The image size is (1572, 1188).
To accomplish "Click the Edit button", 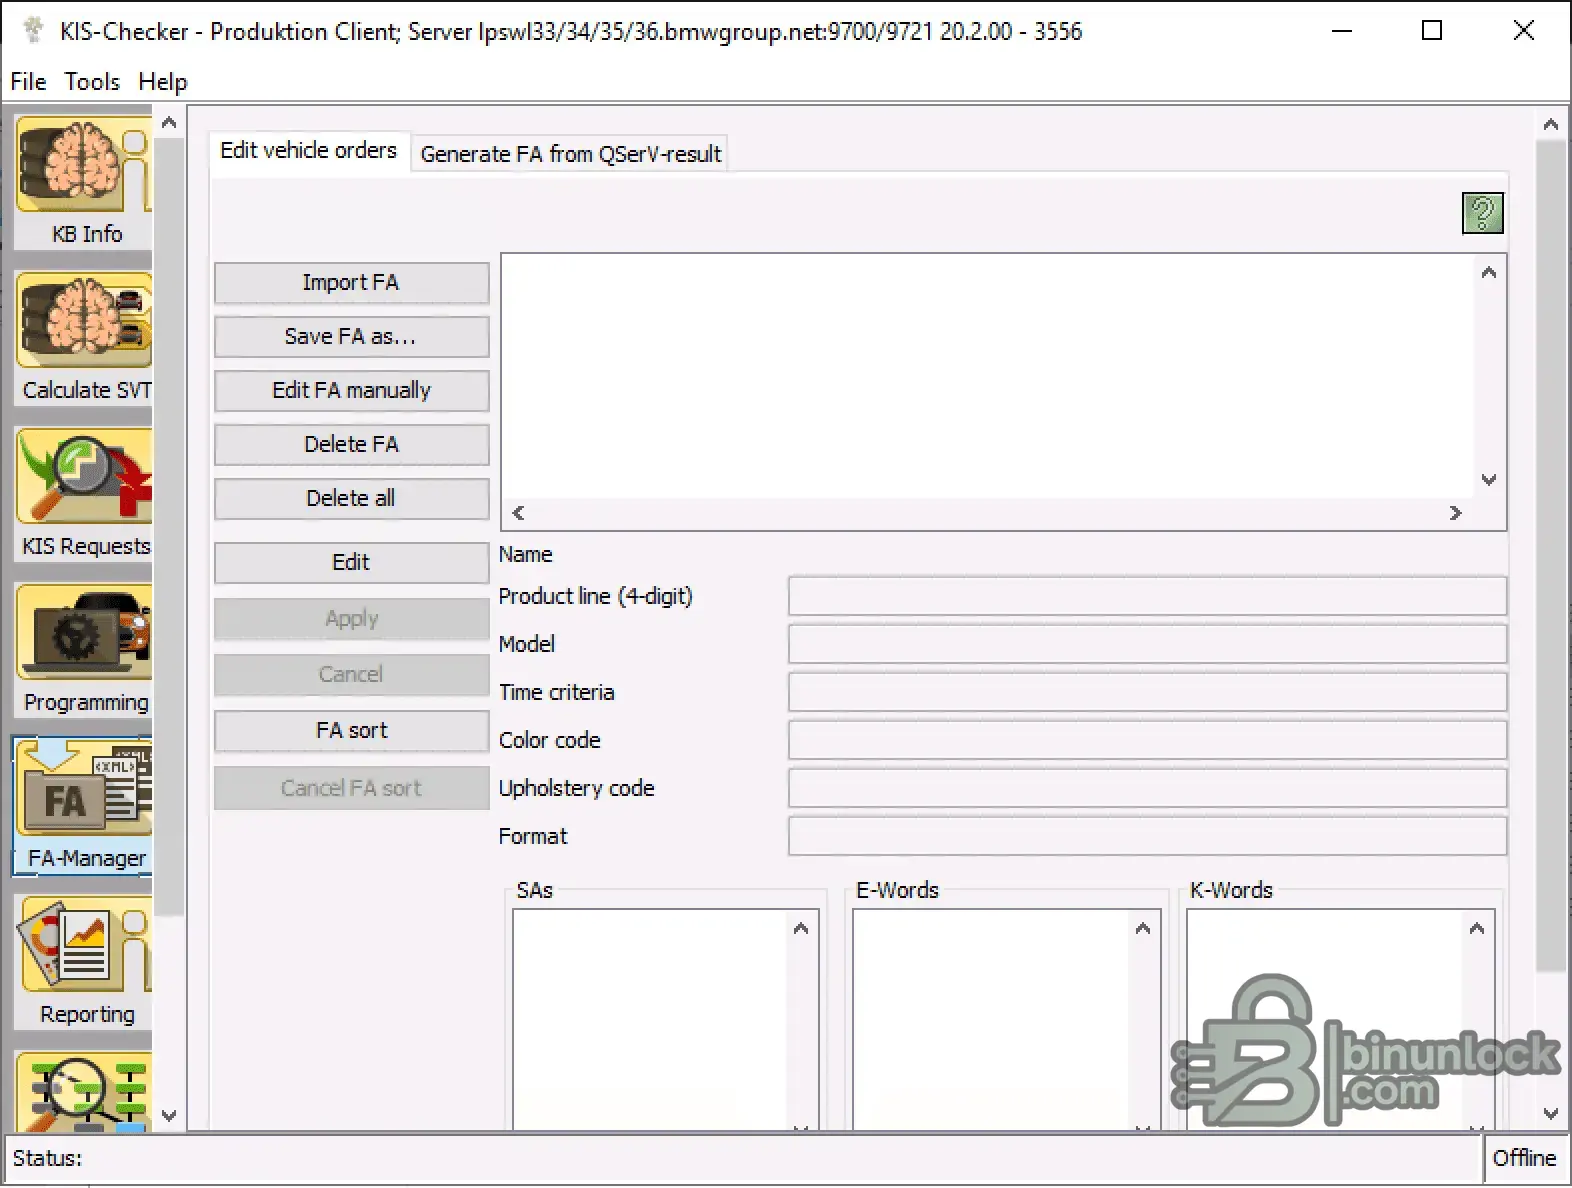I will click(351, 563).
